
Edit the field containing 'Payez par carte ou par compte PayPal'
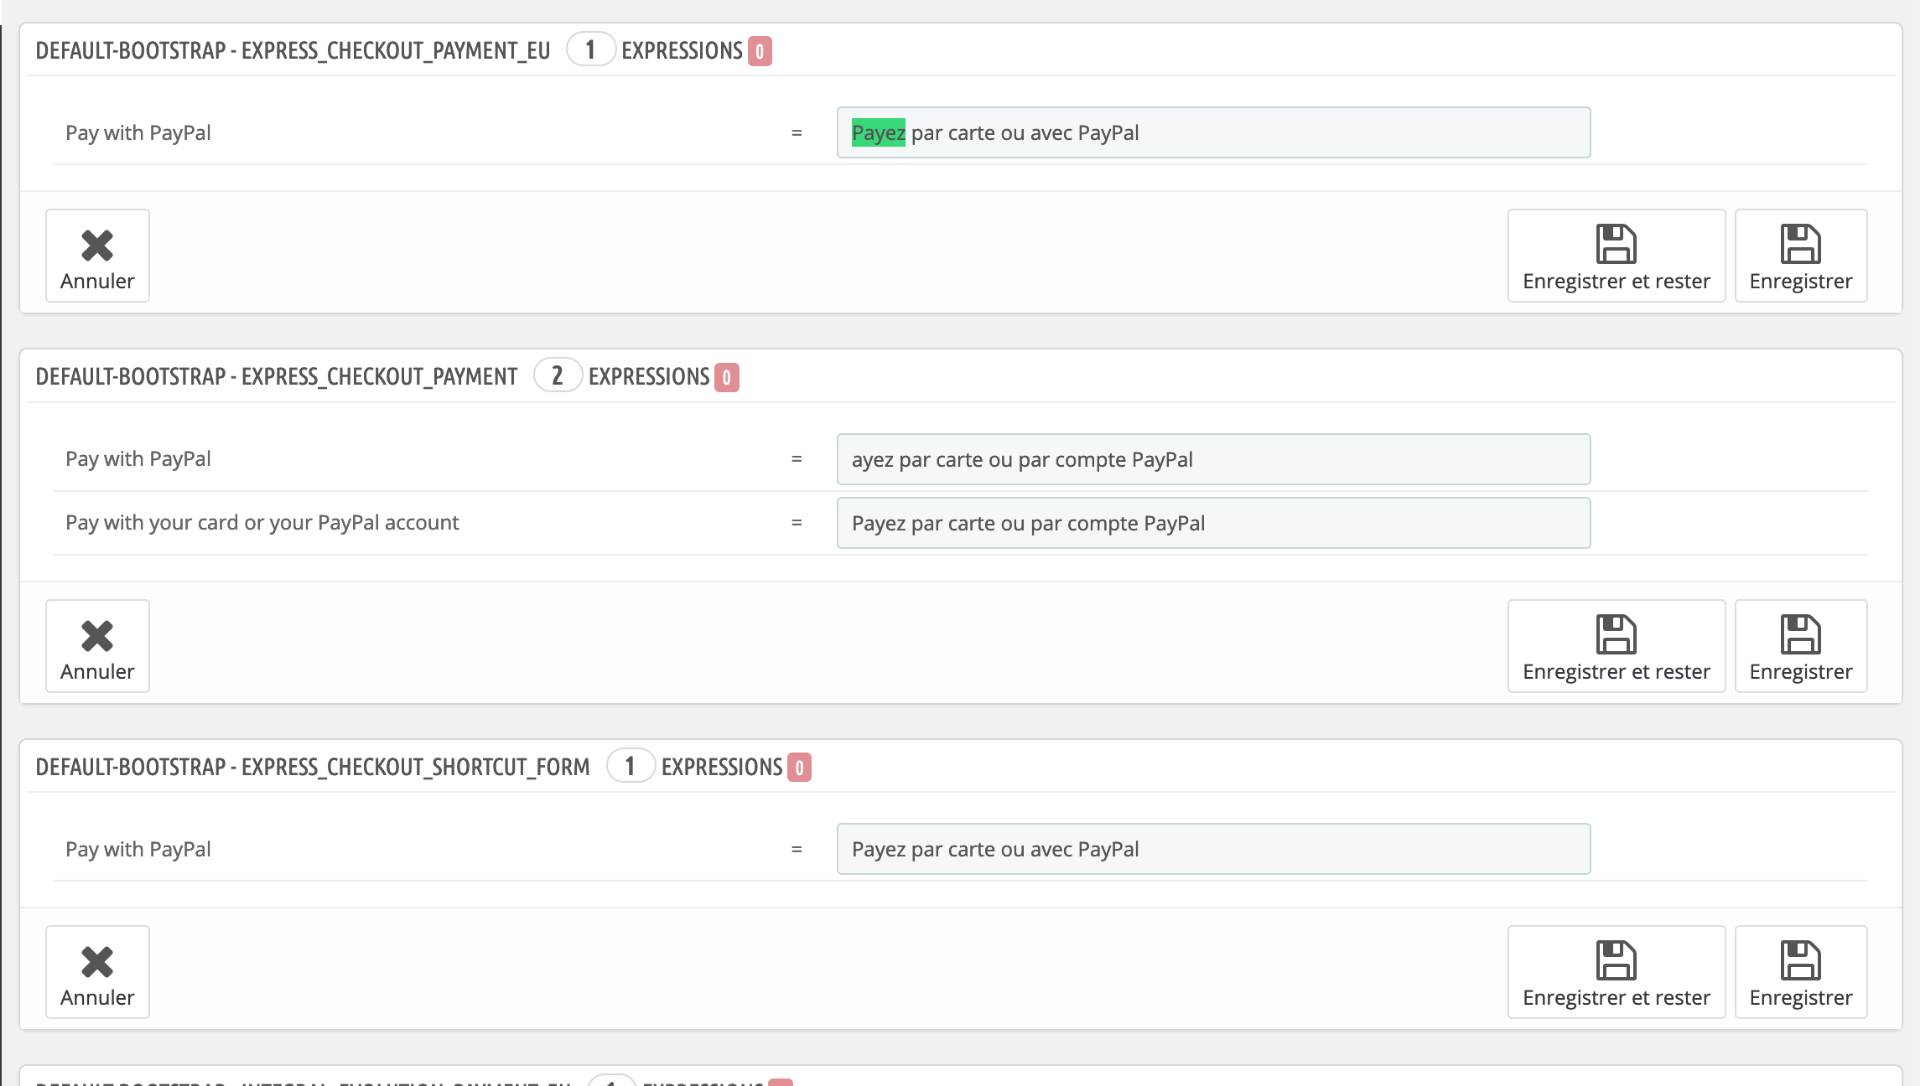pos(1213,523)
